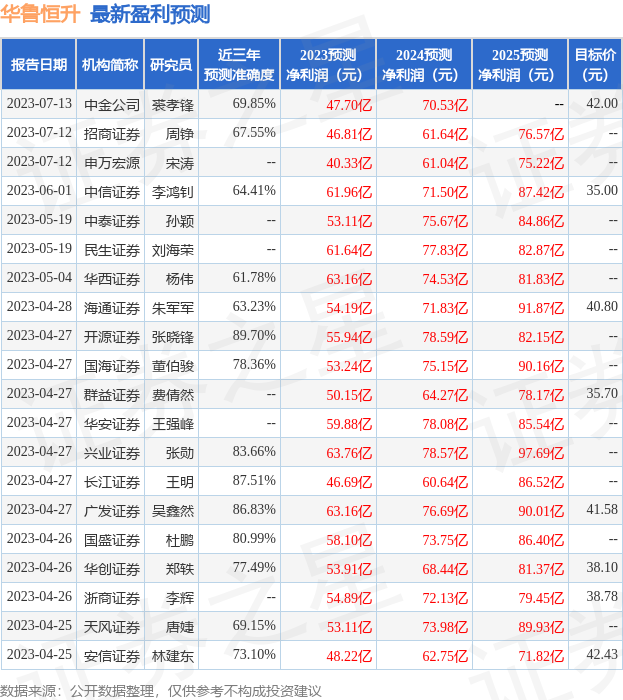The height and width of the screenshot is (700, 623).
Task: Click the 华鲁恒升 title text
Action: pos(40,14)
